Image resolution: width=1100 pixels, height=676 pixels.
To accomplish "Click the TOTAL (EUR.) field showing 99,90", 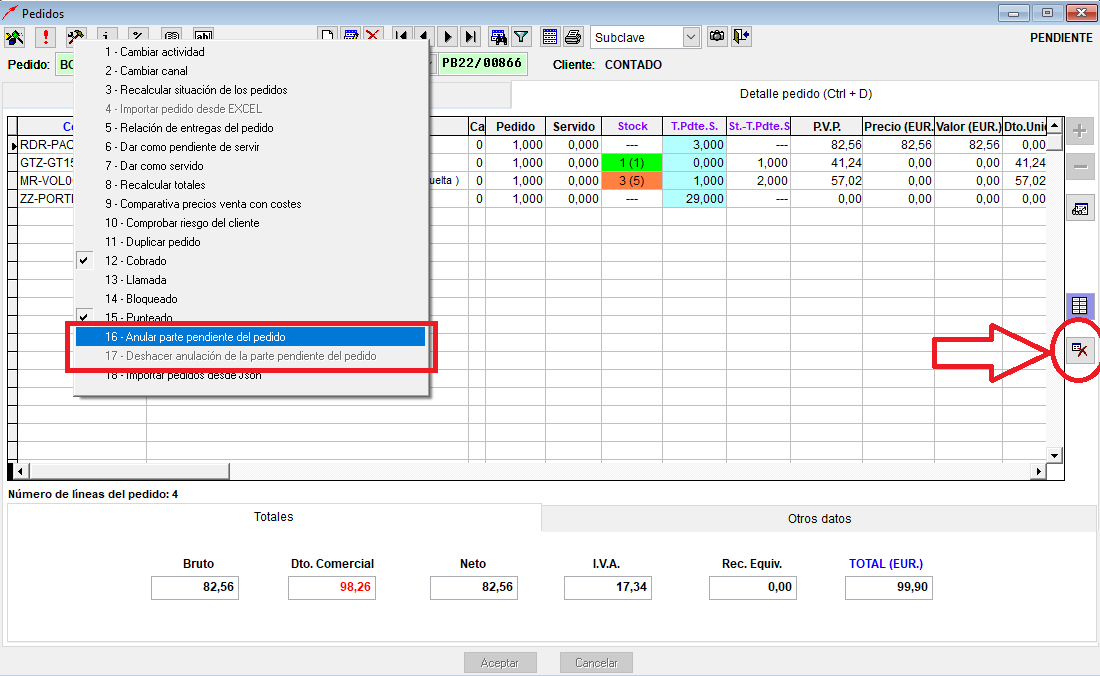I will [889, 587].
